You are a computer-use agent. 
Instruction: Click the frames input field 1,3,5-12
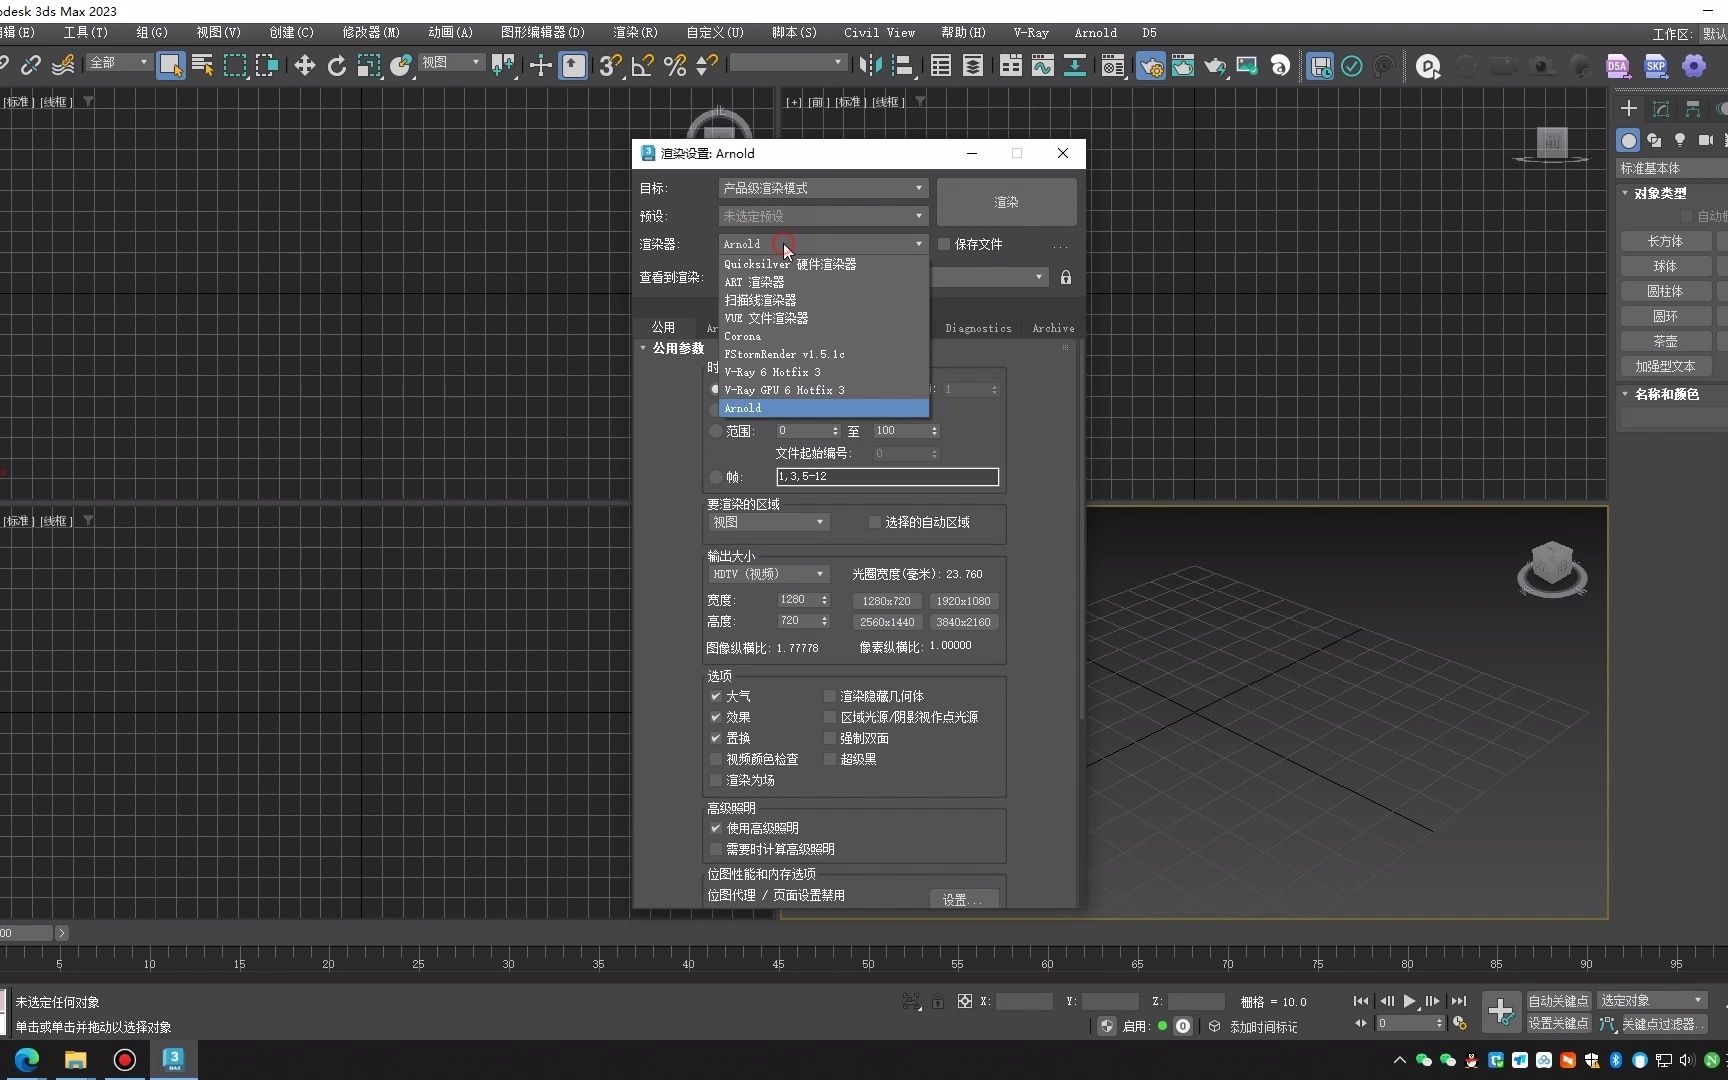(887, 477)
